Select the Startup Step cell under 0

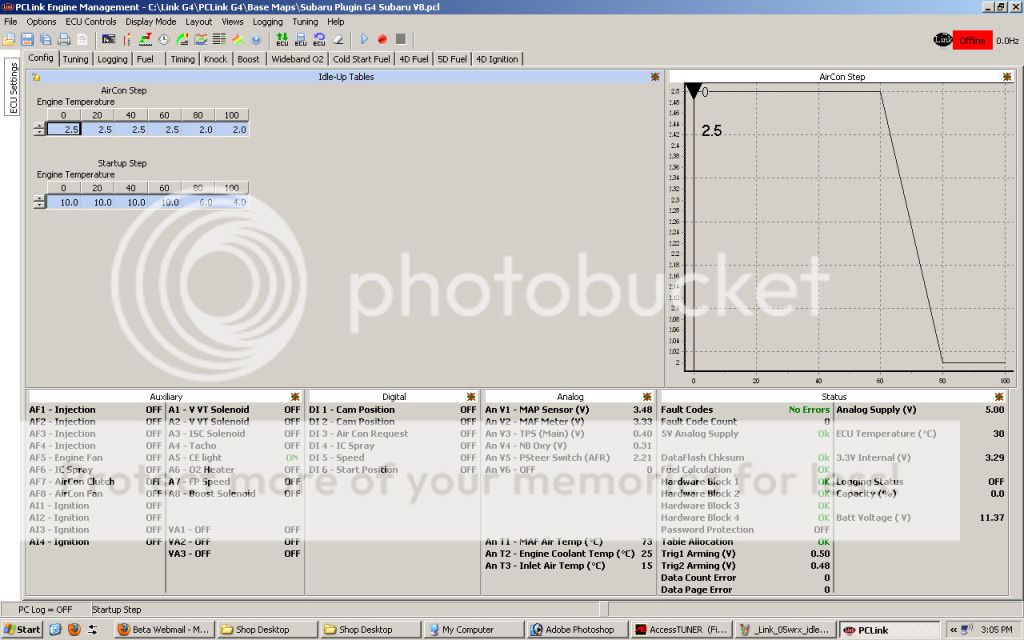(65, 202)
